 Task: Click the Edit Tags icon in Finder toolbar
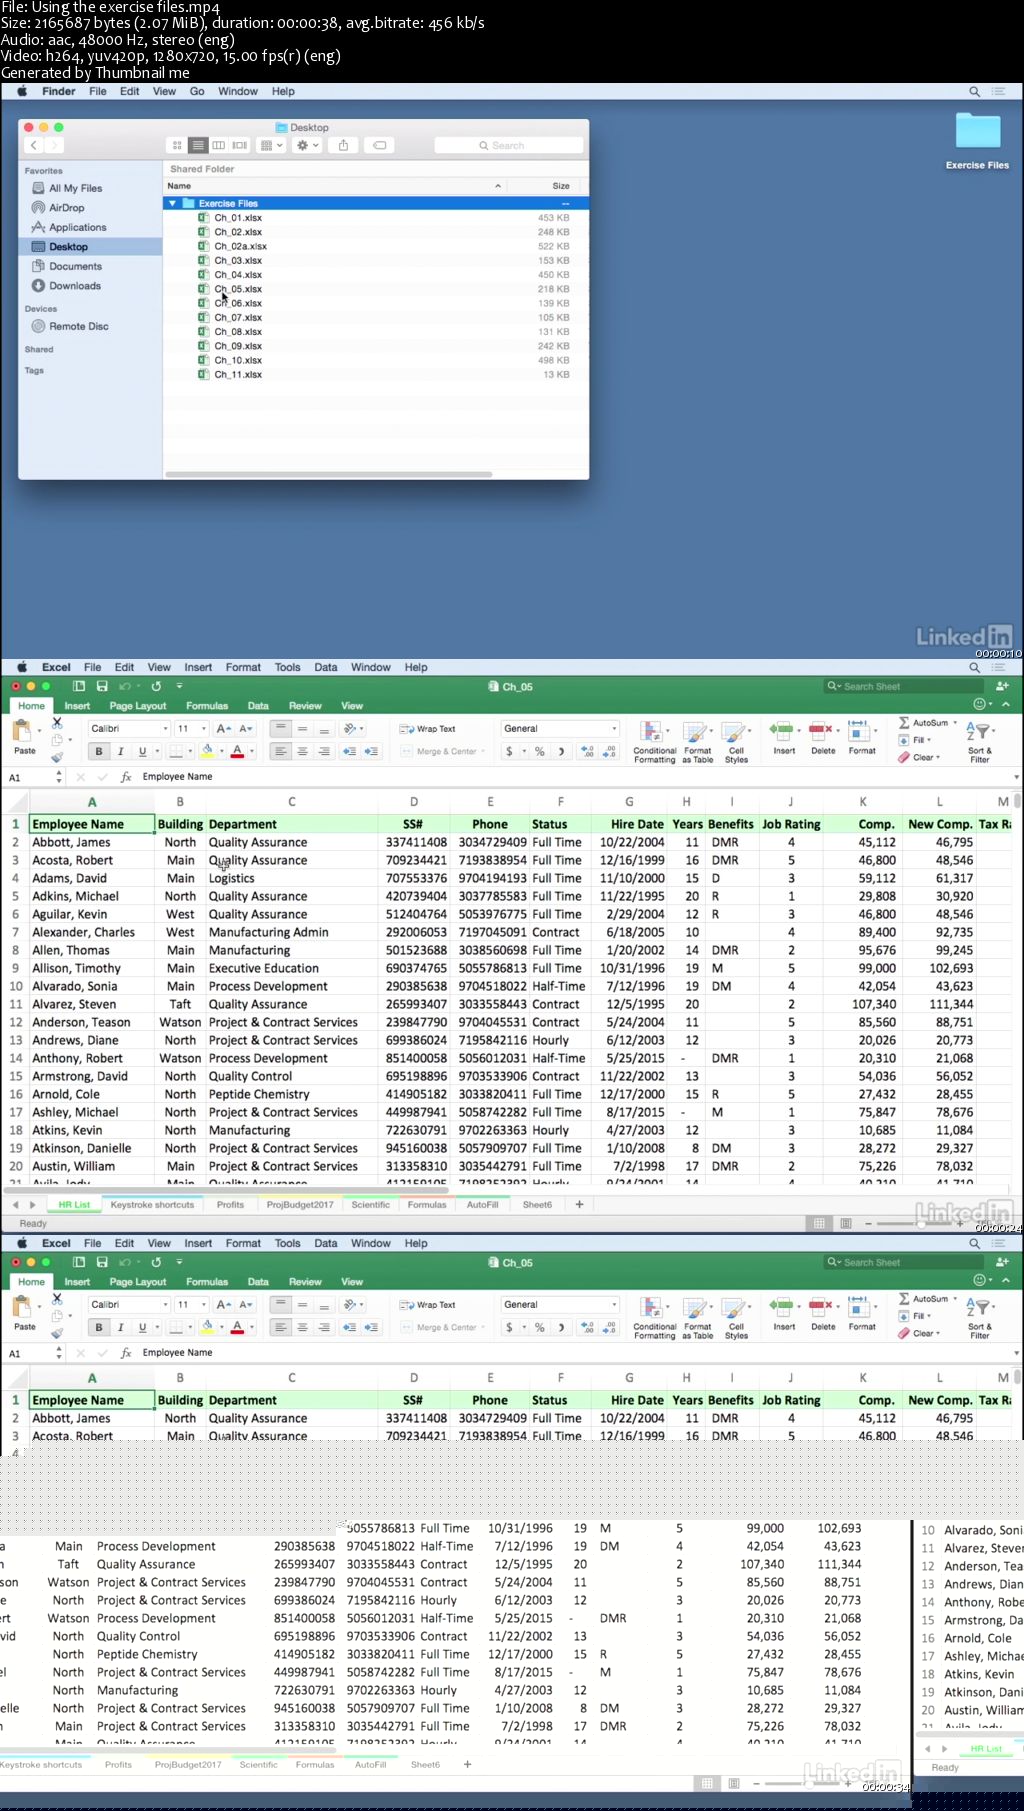click(380, 145)
